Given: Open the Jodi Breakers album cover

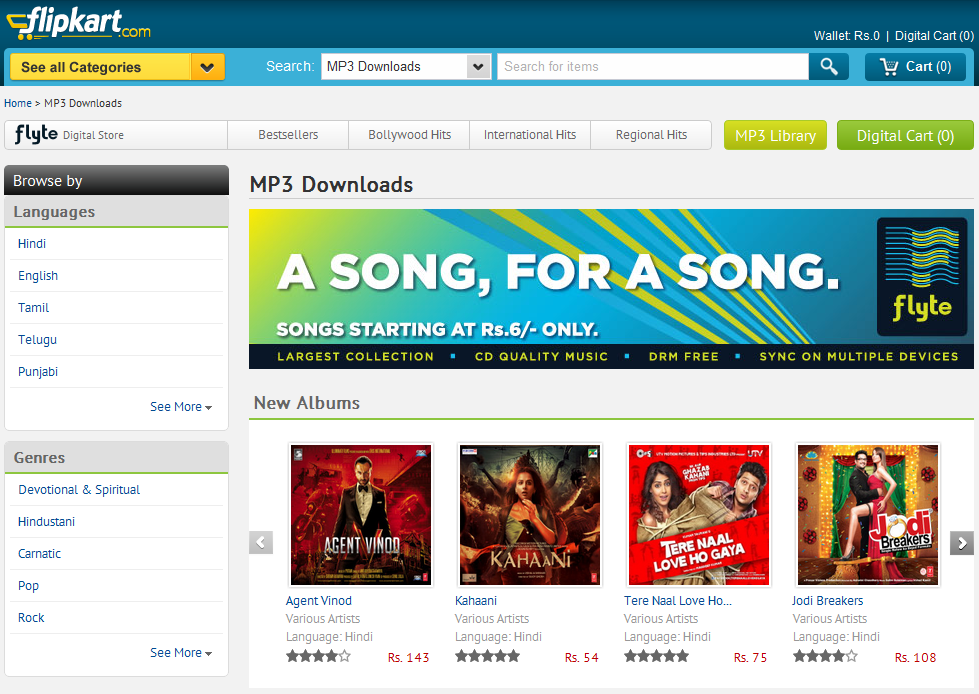Looking at the screenshot, I should click(x=868, y=515).
